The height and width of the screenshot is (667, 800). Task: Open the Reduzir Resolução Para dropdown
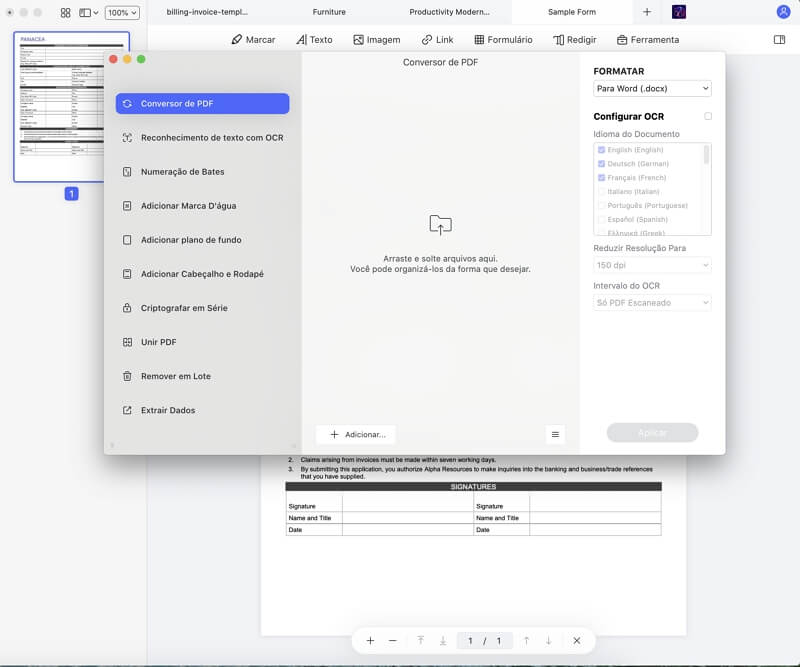(652, 264)
